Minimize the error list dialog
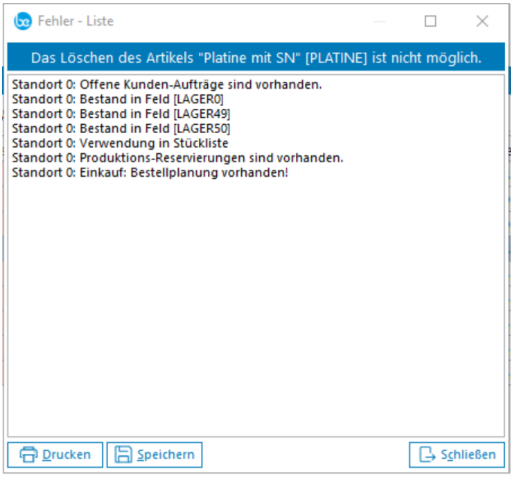 pos(379,21)
